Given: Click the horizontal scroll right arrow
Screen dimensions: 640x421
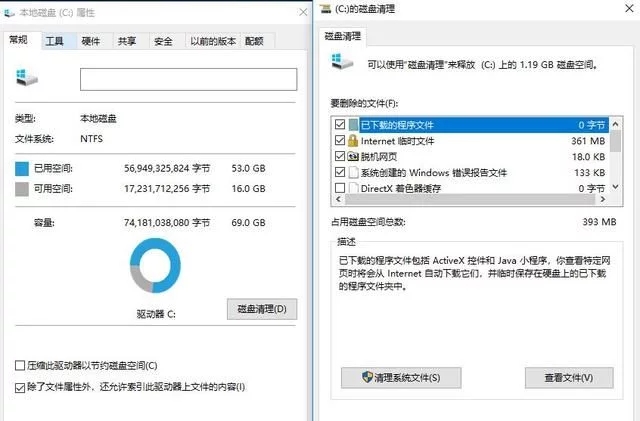Looking at the screenshot, I should coord(603,199).
